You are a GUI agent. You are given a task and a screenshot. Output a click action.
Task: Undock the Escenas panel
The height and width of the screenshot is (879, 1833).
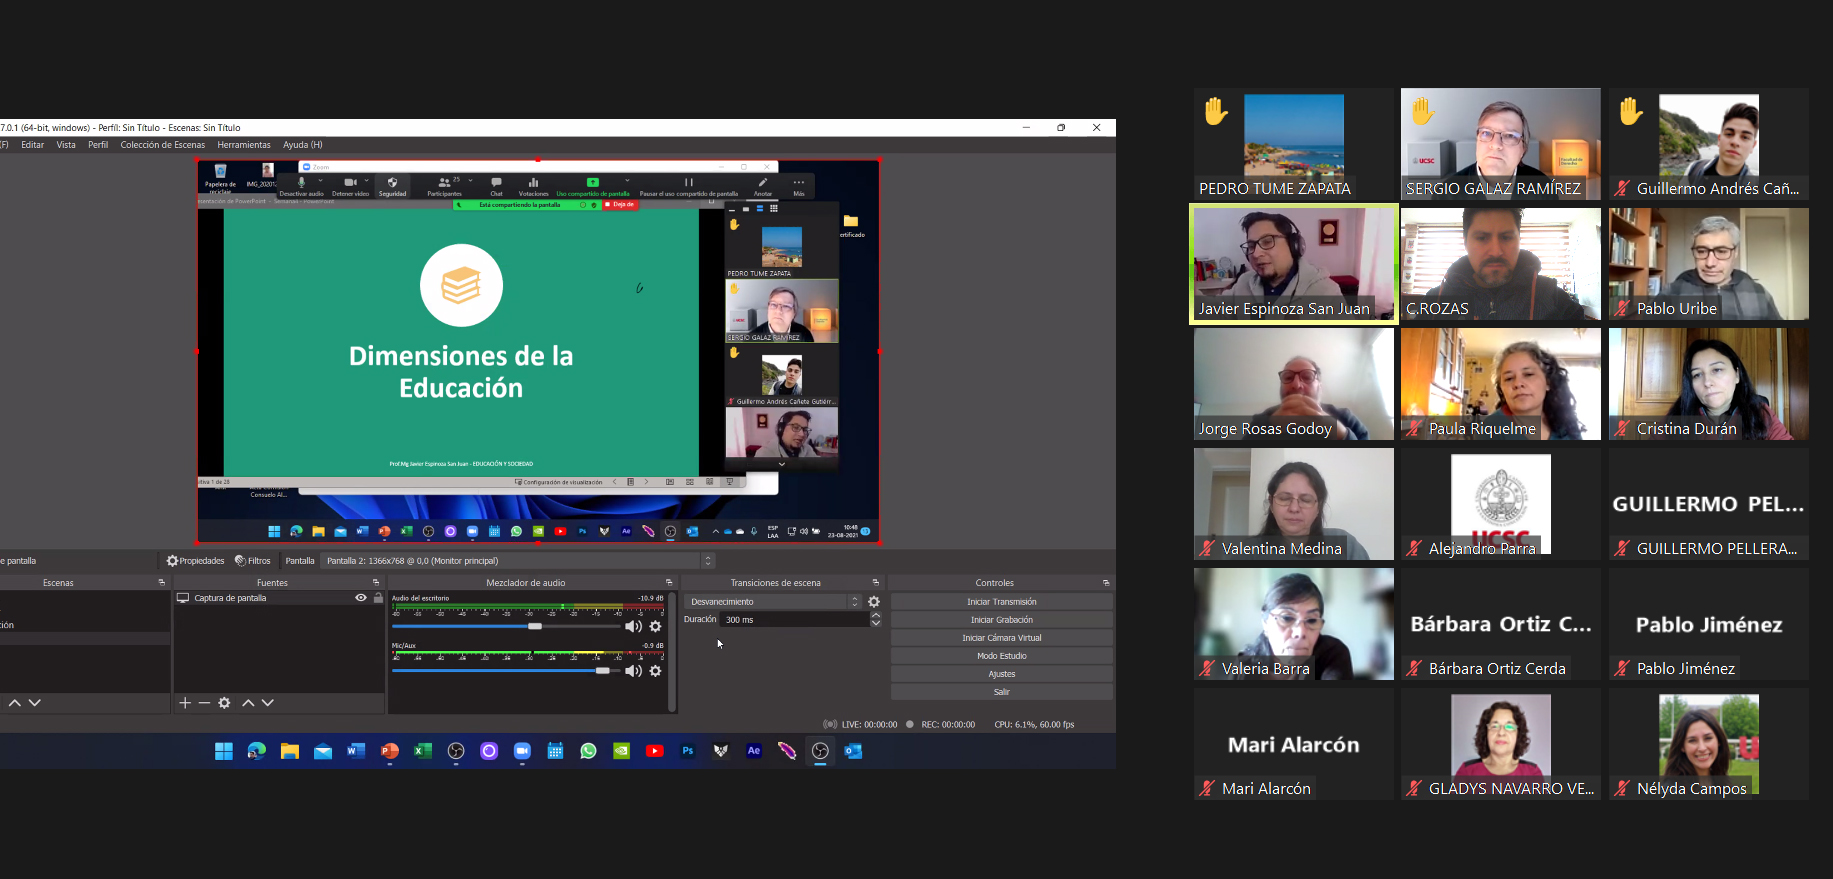(x=161, y=582)
